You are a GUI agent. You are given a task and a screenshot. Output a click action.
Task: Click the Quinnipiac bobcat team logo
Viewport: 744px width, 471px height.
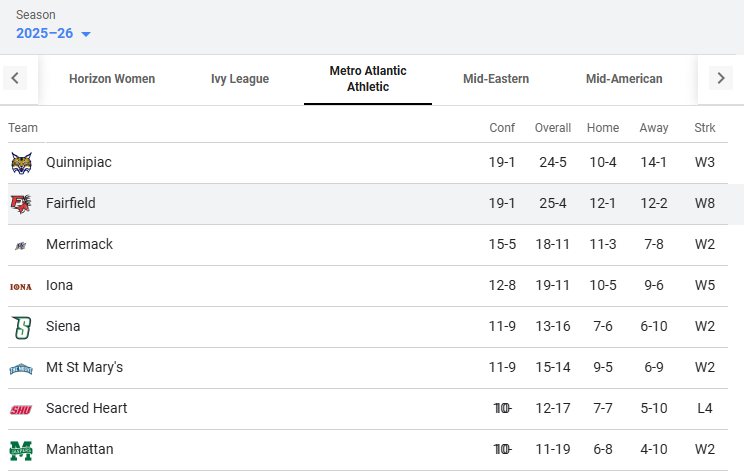point(21,163)
